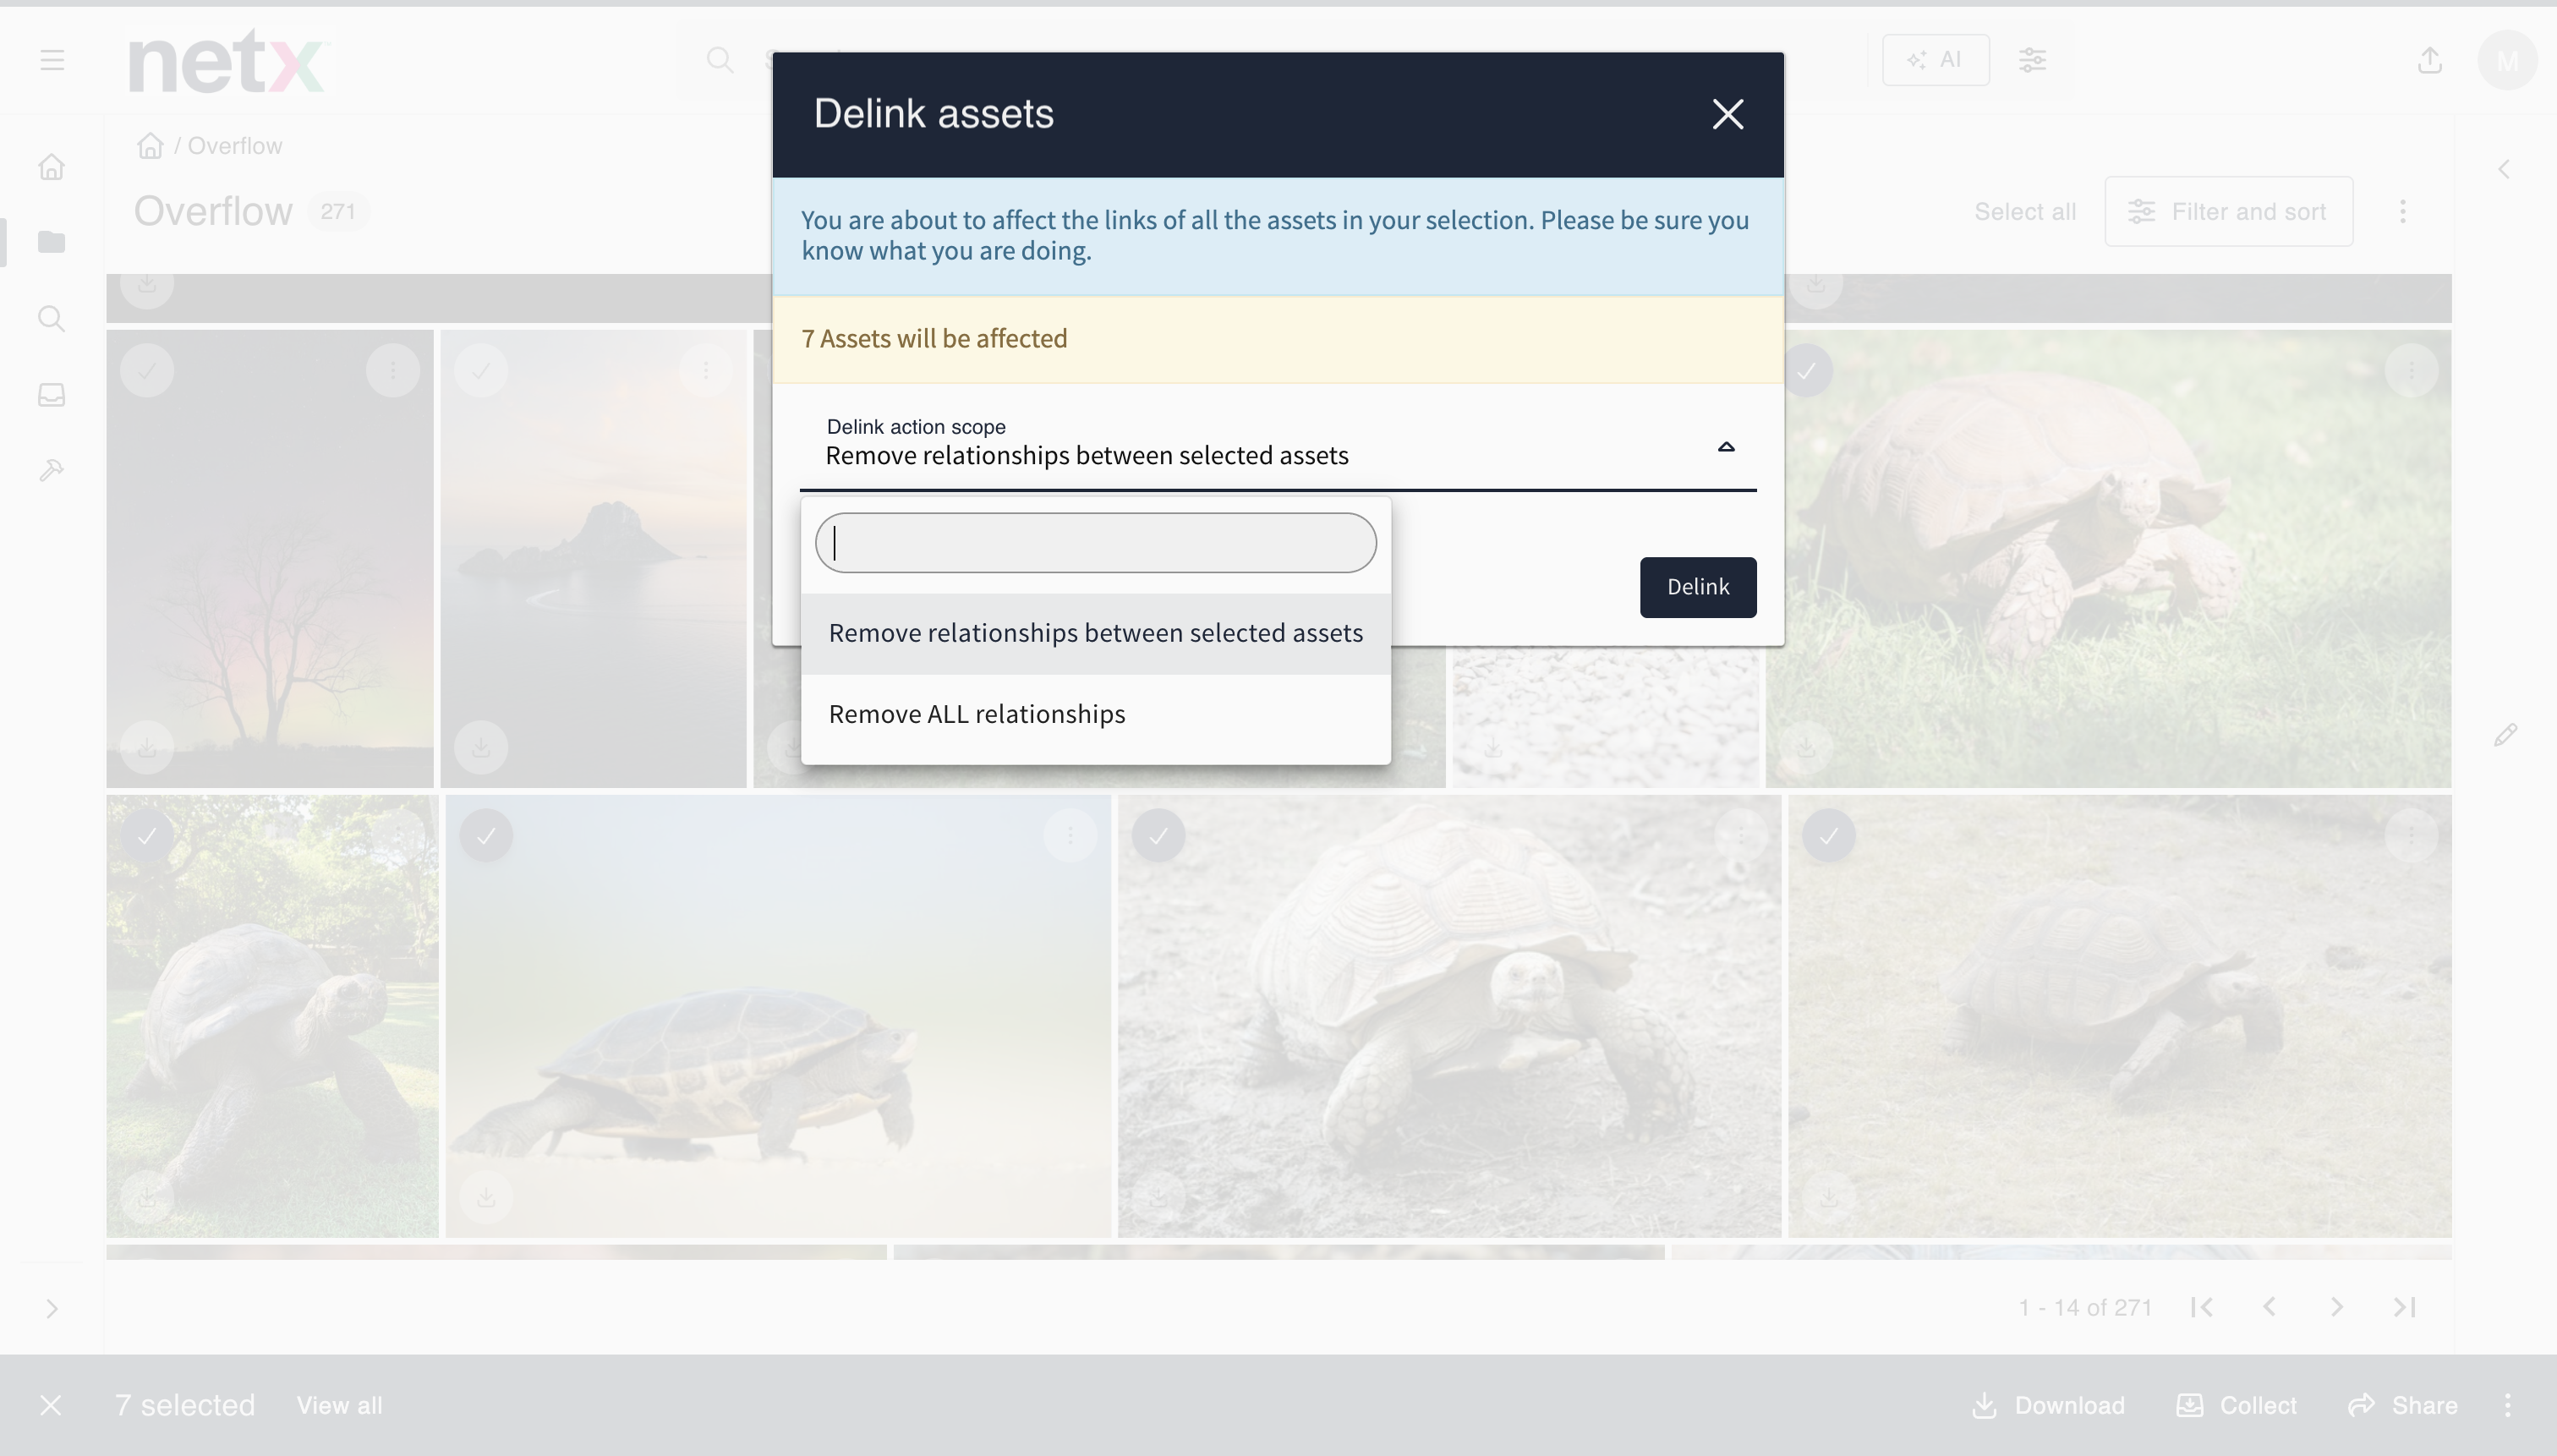The width and height of the screenshot is (2557, 1456).
Task: Click the netx logo
Action: point(229,61)
